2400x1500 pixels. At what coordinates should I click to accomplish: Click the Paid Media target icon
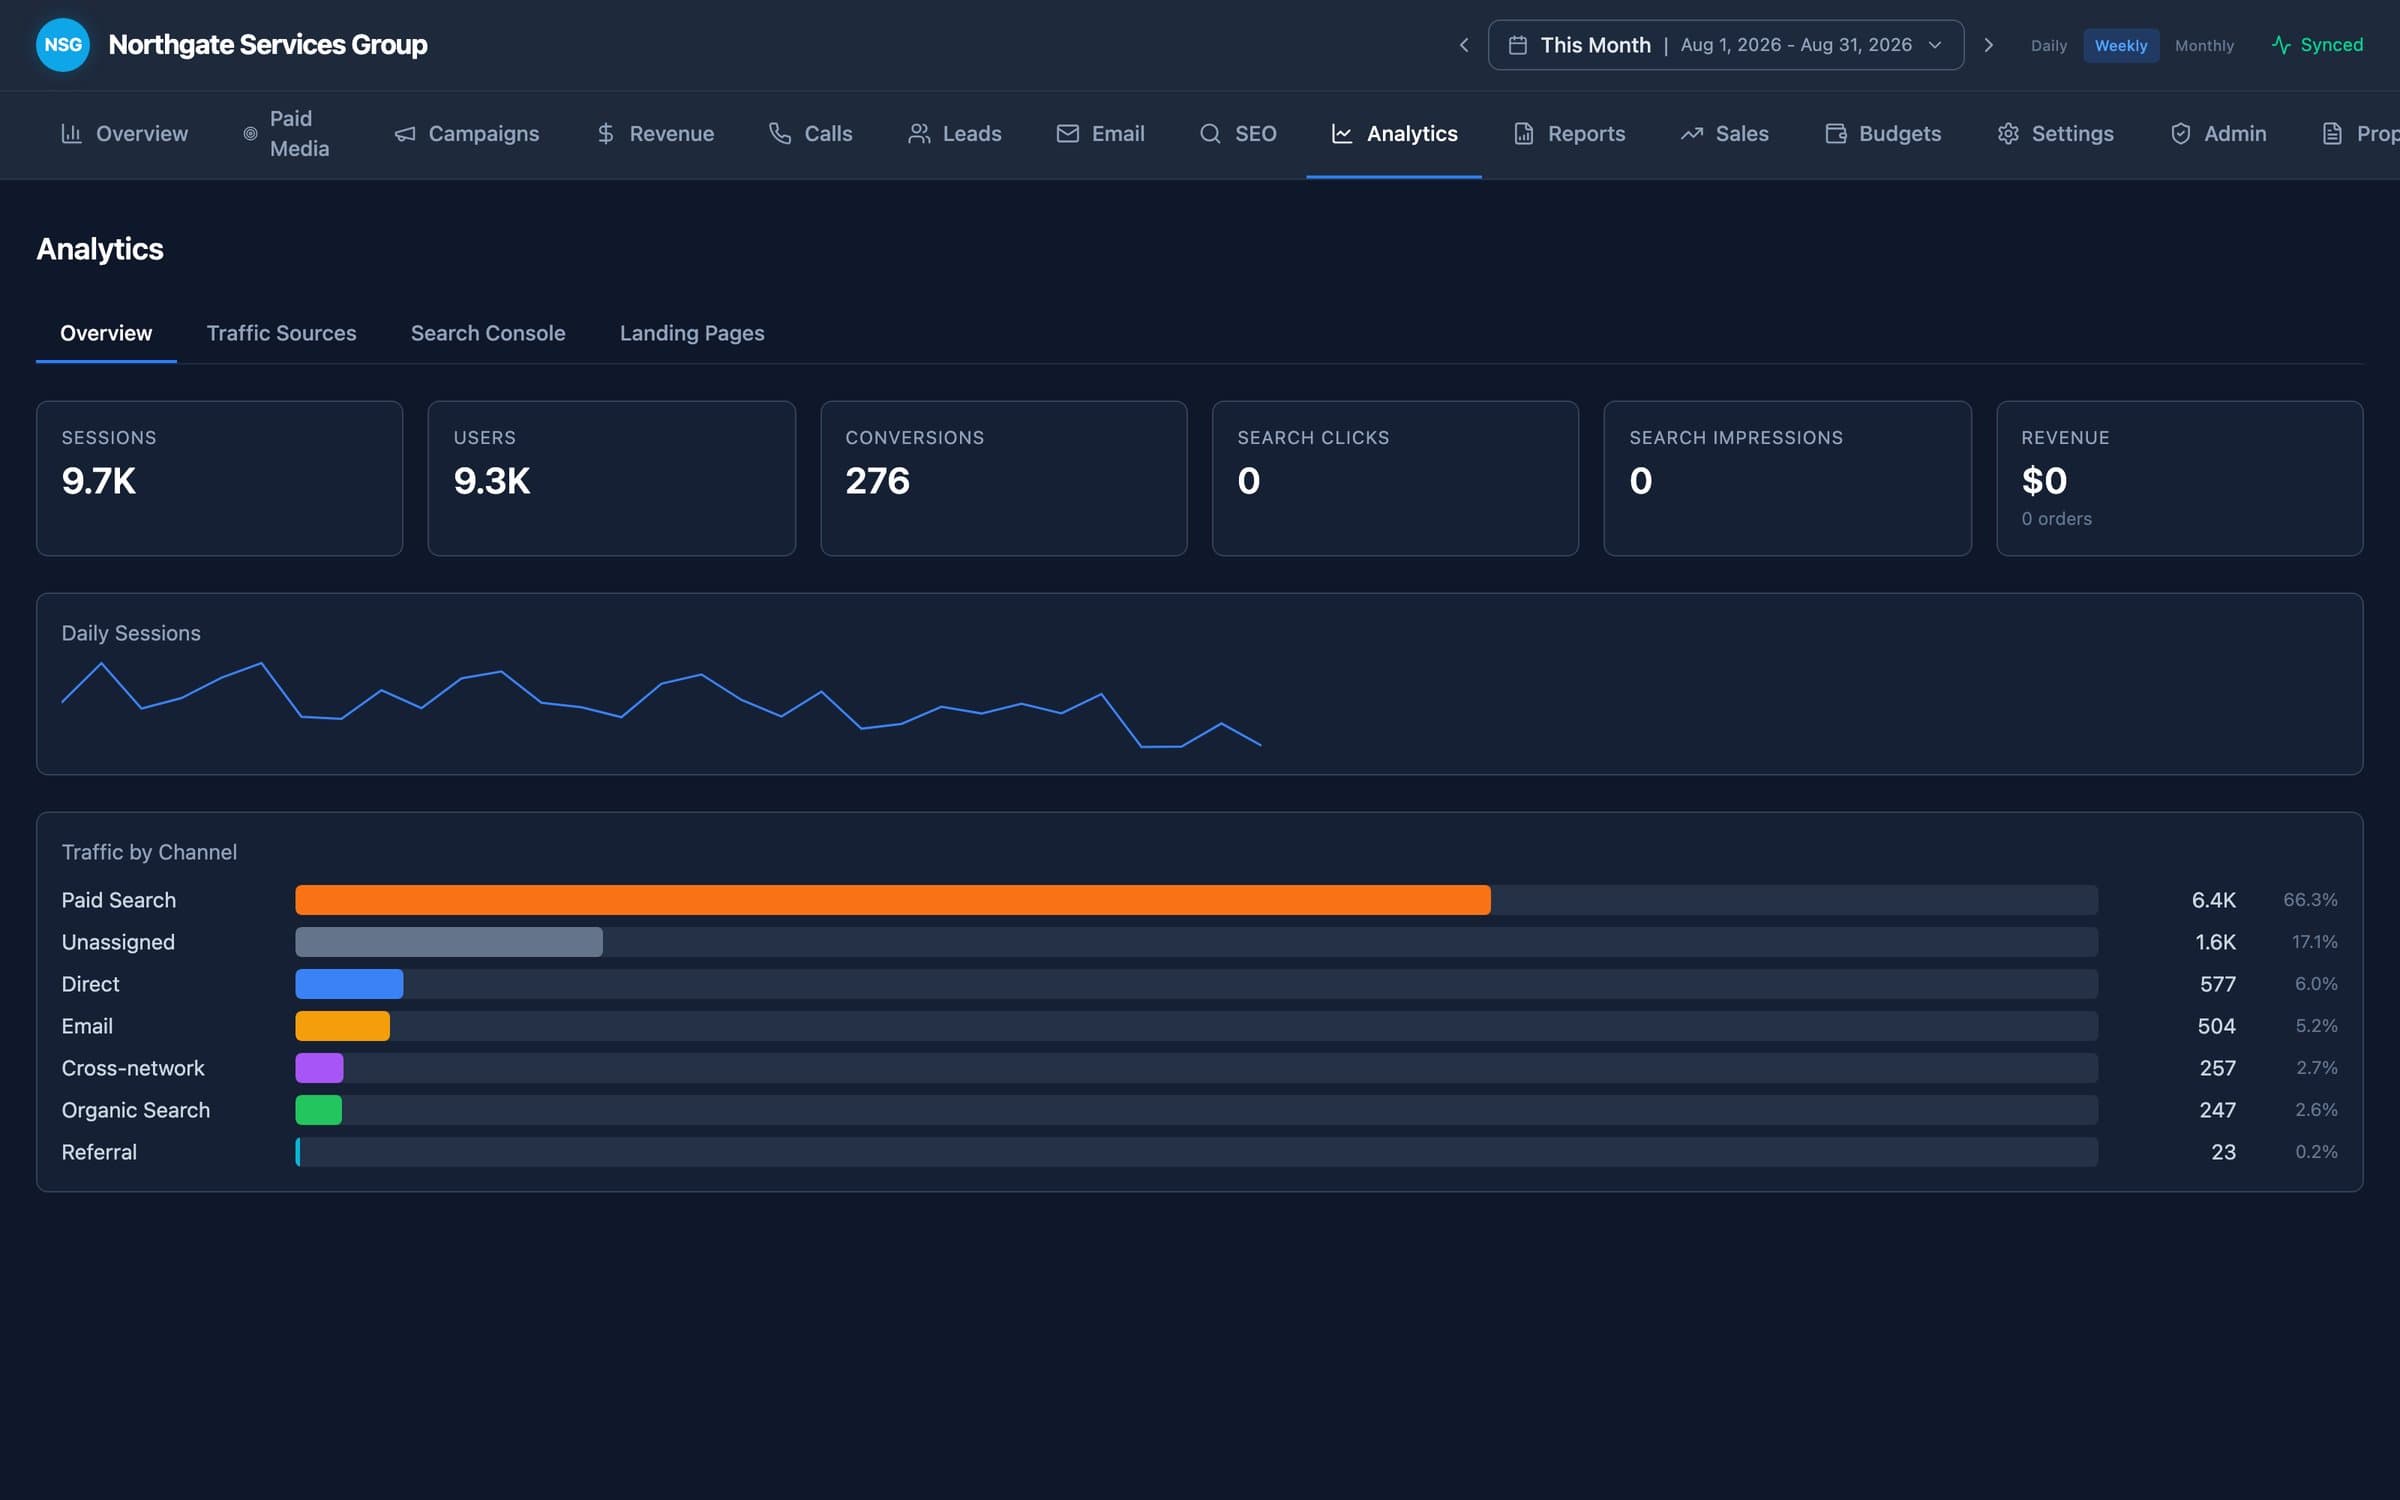(250, 133)
